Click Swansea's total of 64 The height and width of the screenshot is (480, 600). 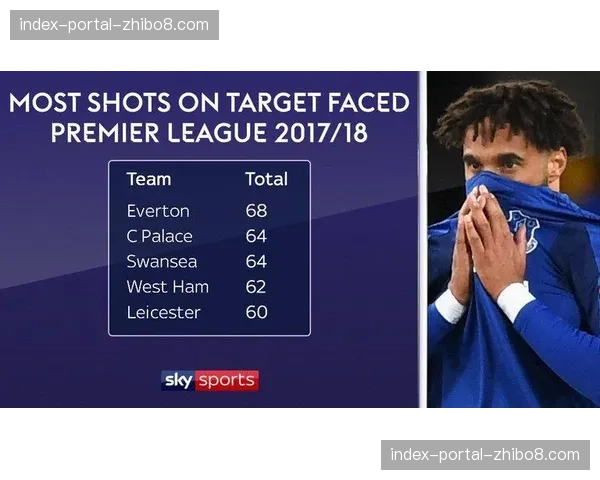point(257,262)
